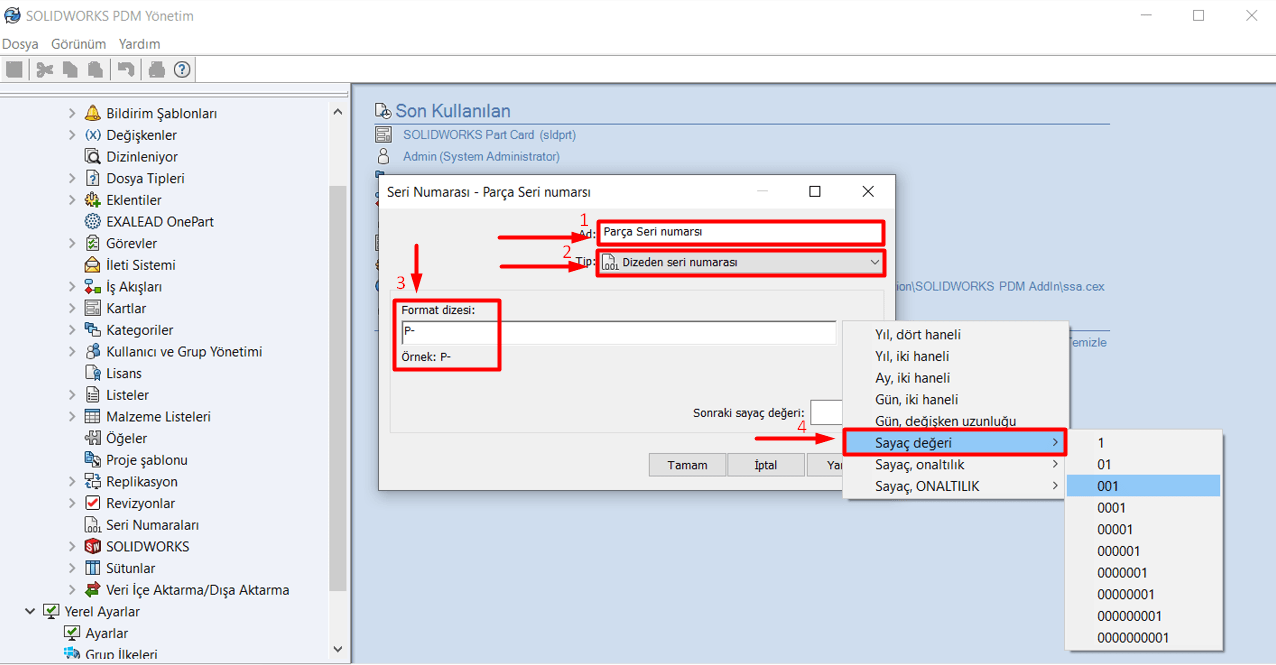
Task: Select the İş Akışları workflow icon
Action: coord(93,286)
